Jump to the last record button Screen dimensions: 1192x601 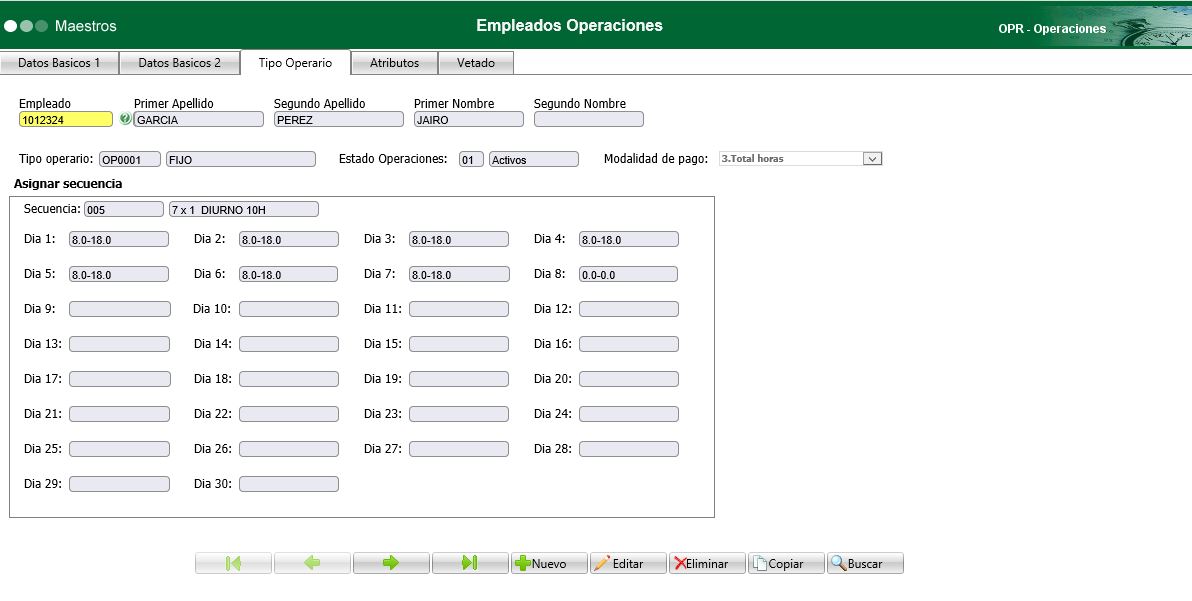[471, 563]
